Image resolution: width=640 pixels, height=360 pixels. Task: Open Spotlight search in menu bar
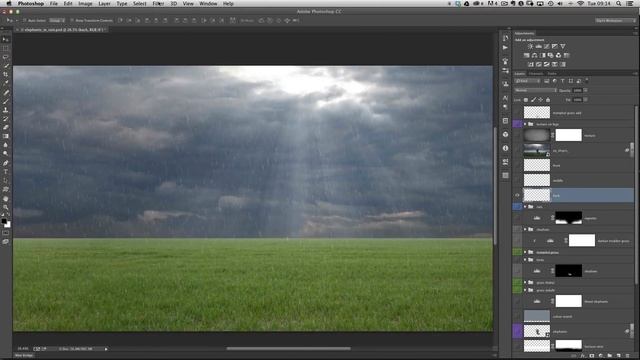click(619, 4)
